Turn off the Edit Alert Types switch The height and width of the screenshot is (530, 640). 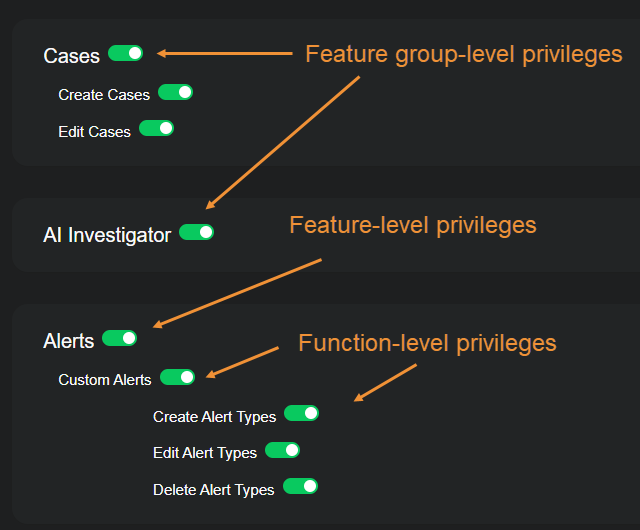pyautogui.click(x=282, y=450)
